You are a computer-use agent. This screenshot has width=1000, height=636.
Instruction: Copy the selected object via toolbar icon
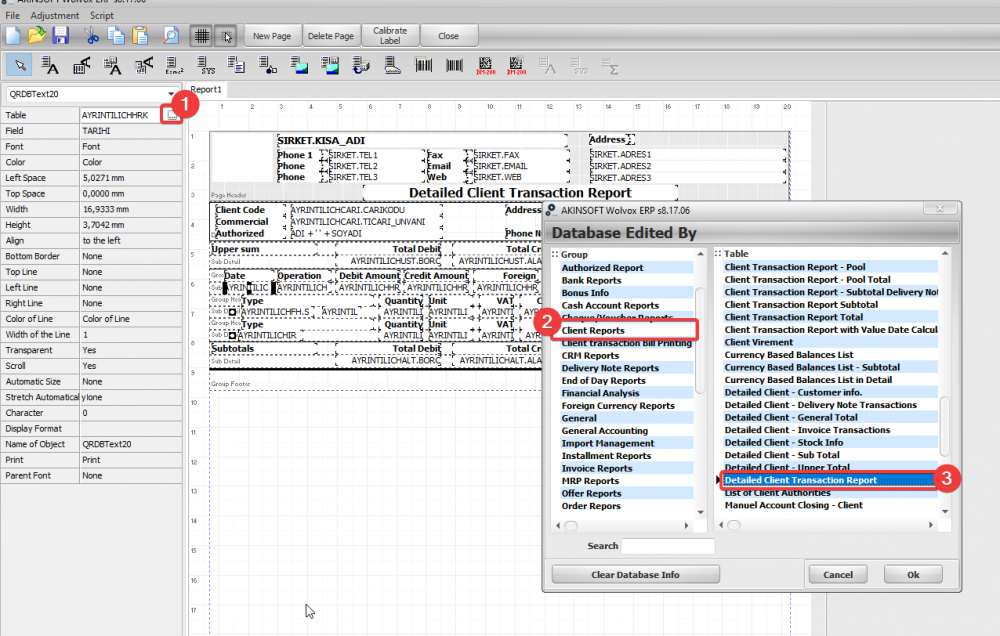tap(115, 36)
